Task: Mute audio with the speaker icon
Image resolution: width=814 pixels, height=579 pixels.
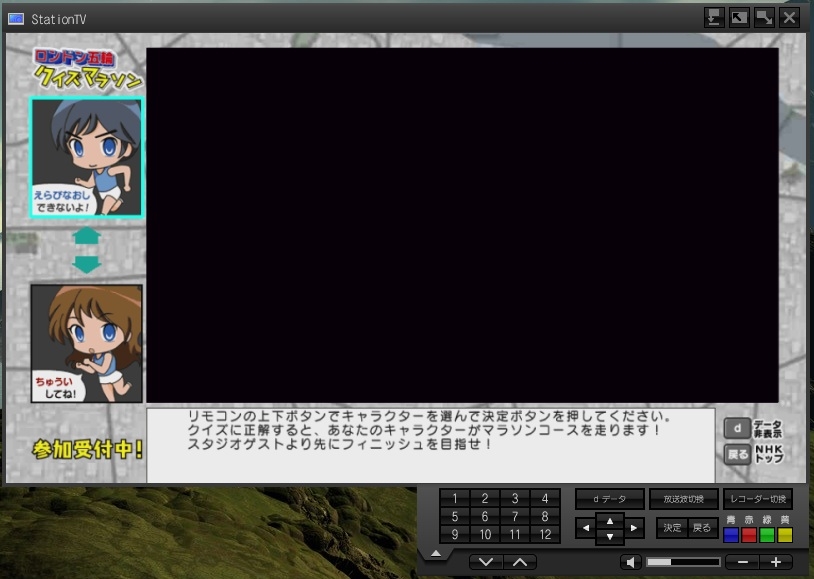Action: coord(632,562)
